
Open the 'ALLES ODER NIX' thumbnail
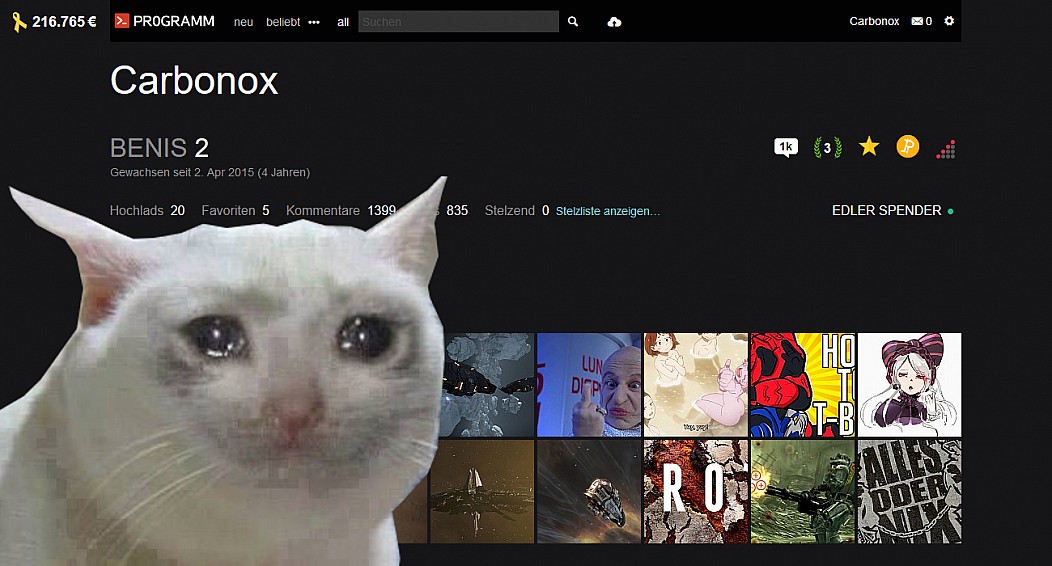[x=909, y=492]
